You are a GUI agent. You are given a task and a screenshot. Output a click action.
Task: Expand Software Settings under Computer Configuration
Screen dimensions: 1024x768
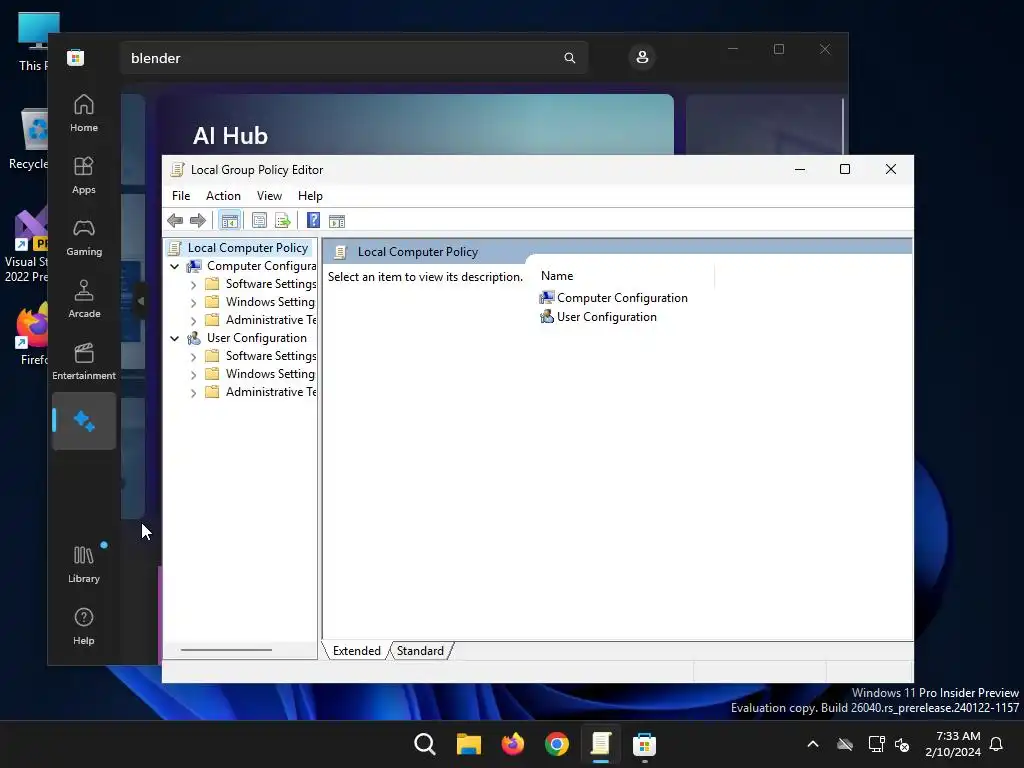[193, 285]
